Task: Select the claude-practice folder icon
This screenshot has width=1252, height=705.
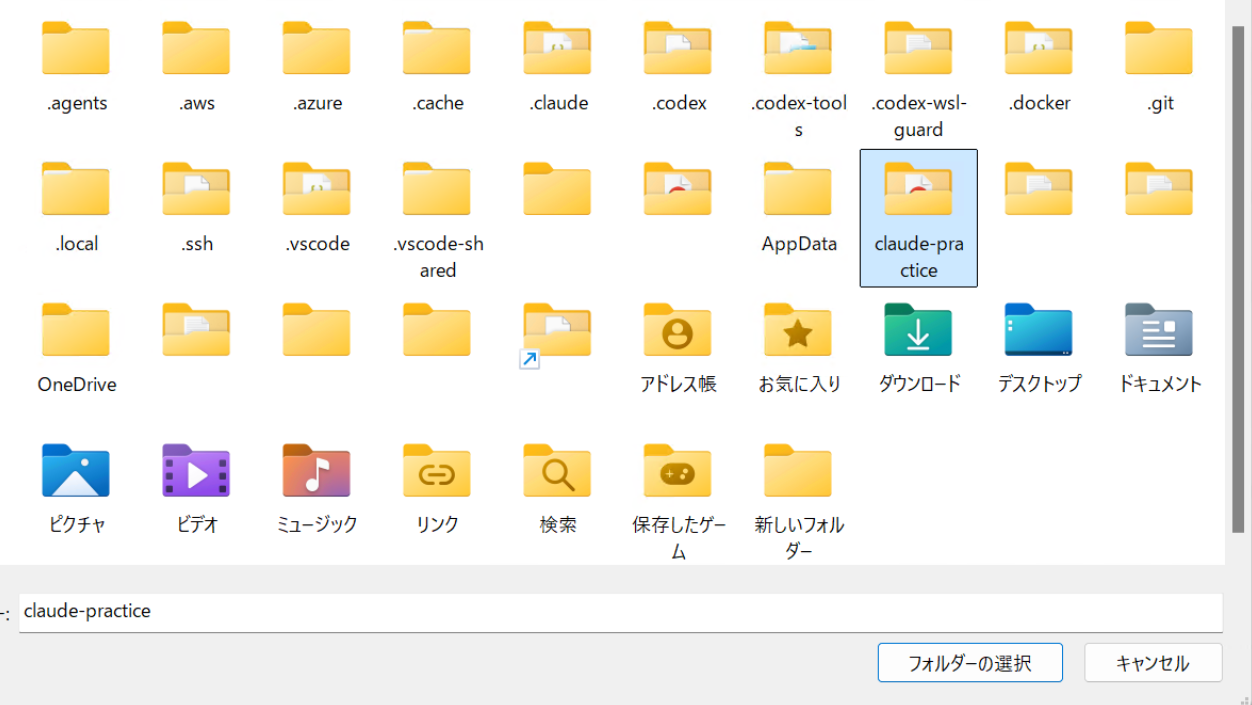Action: click(919, 189)
